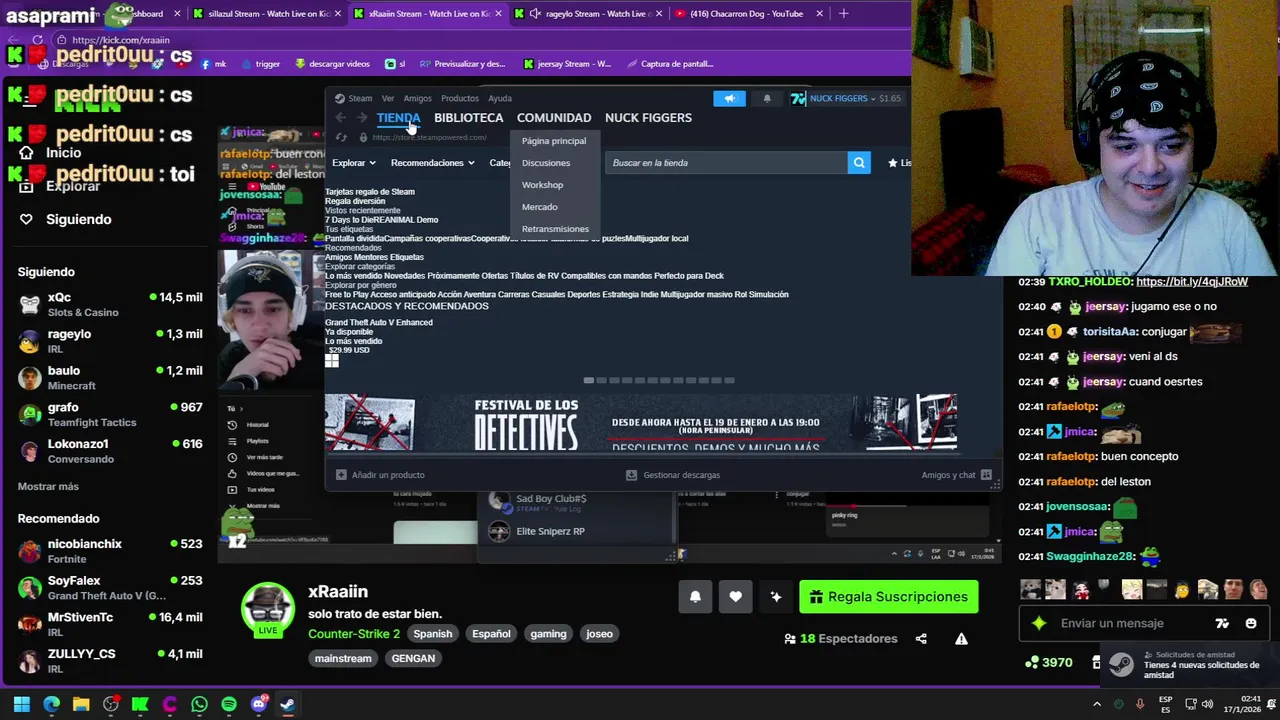
Task: Open Microsoft Edge from taskbar
Action: coord(51,704)
